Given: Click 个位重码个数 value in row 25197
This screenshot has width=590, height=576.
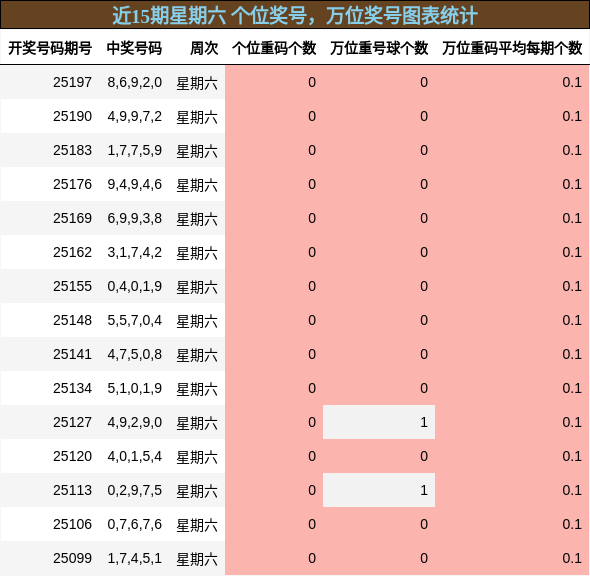Looking at the screenshot, I should pyautogui.click(x=312, y=82).
